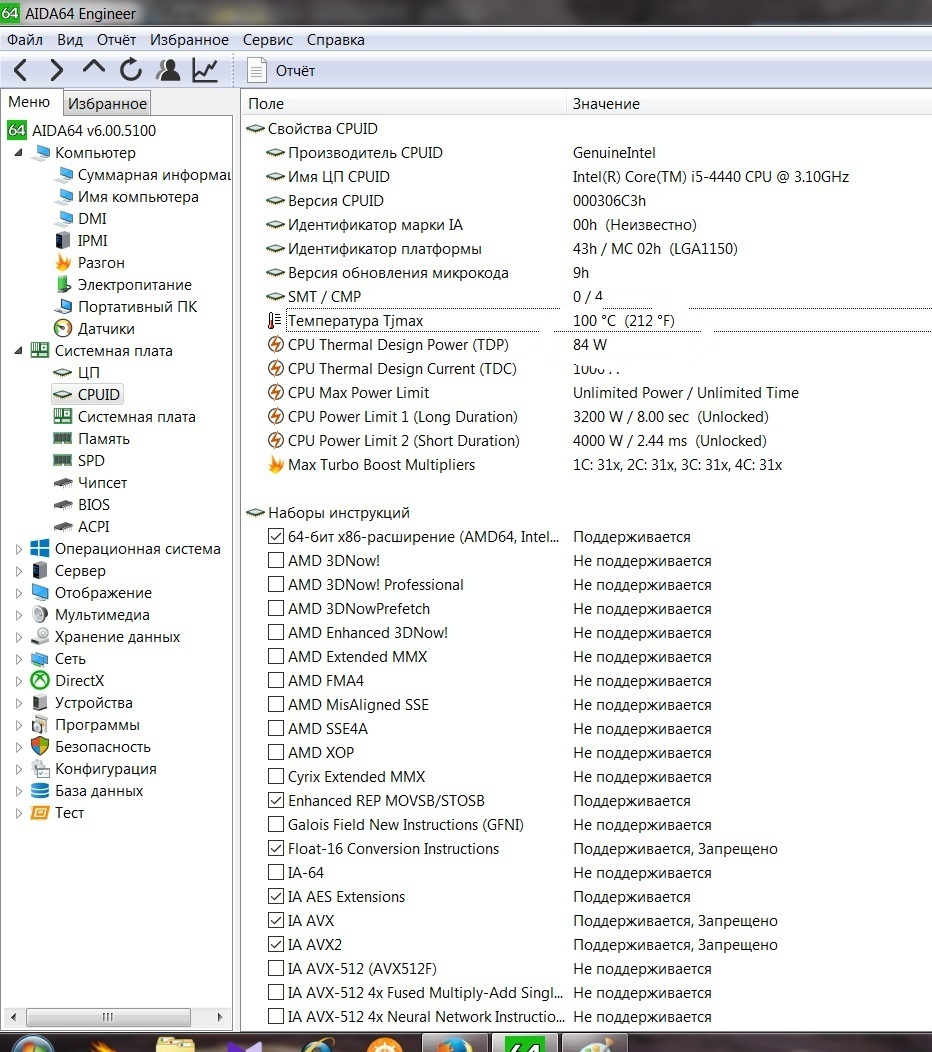Click the sidebar scrollbar left arrow

(13, 1017)
